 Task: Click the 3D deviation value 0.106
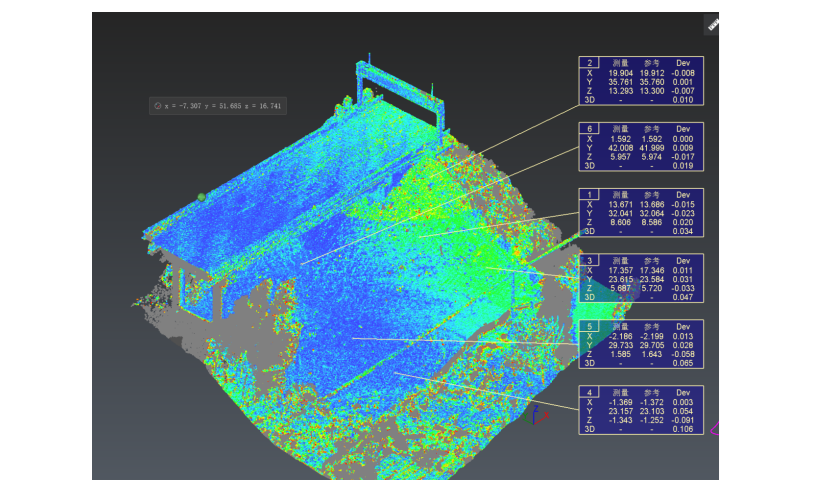click(x=683, y=429)
